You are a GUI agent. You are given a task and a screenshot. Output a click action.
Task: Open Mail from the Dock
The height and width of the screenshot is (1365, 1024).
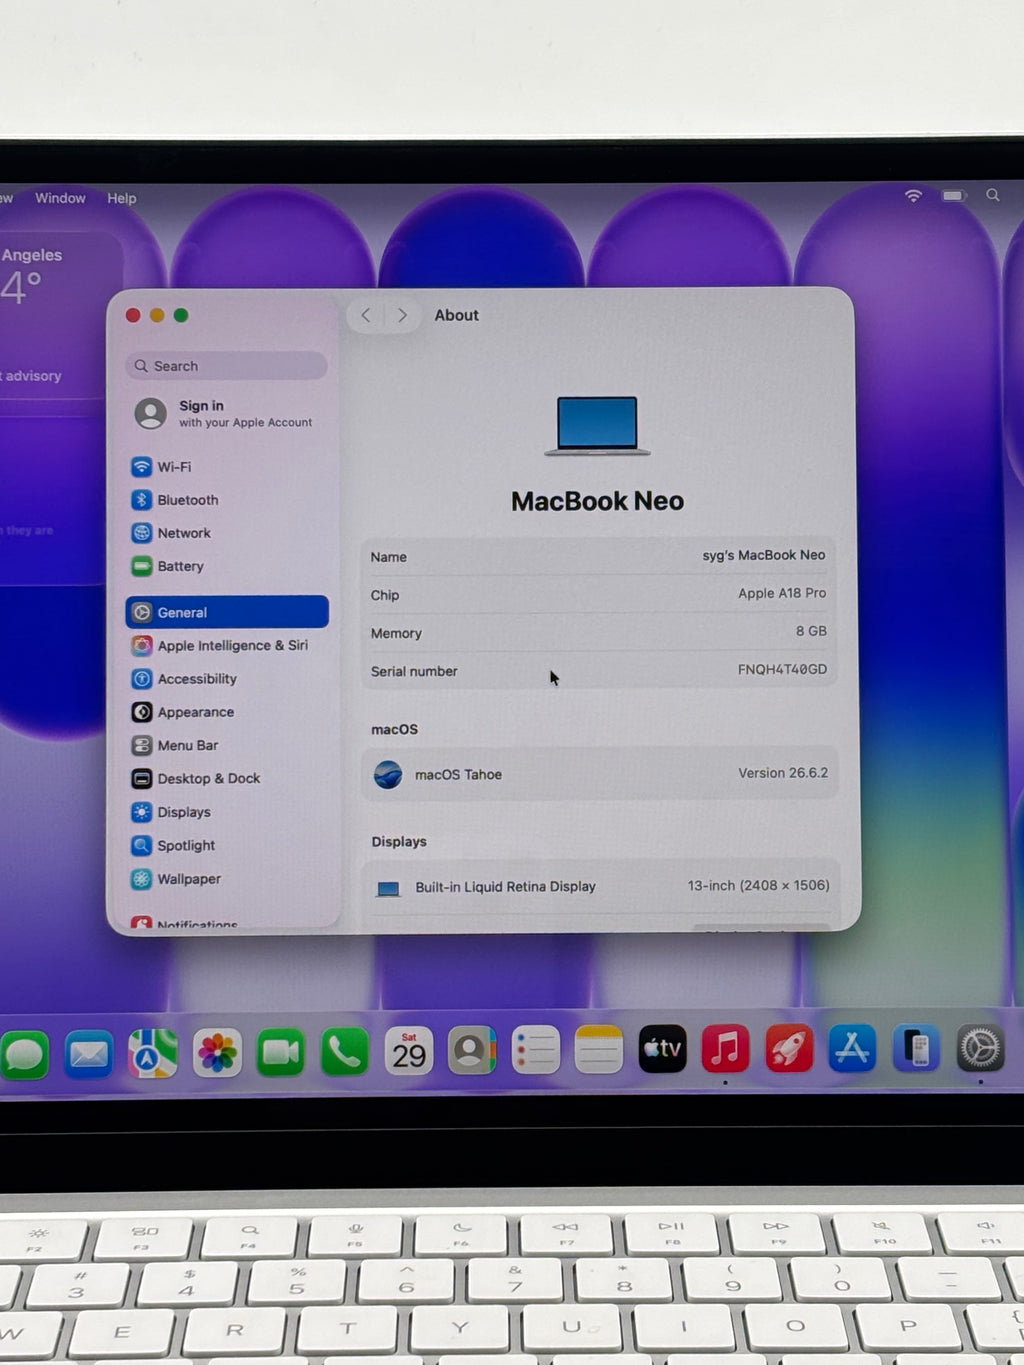[x=89, y=1053]
